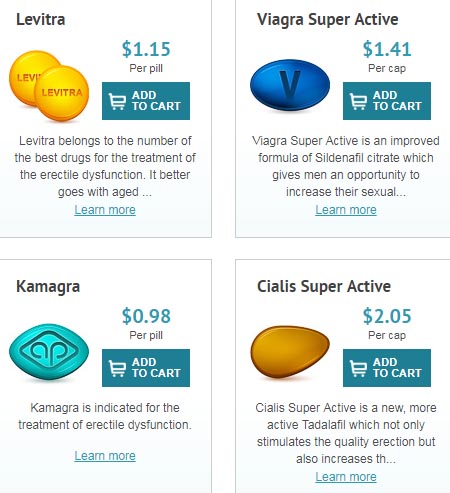The width and height of the screenshot is (450, 493).
Task: Follow the Learn more link for Kamagra
Action: 105,456
